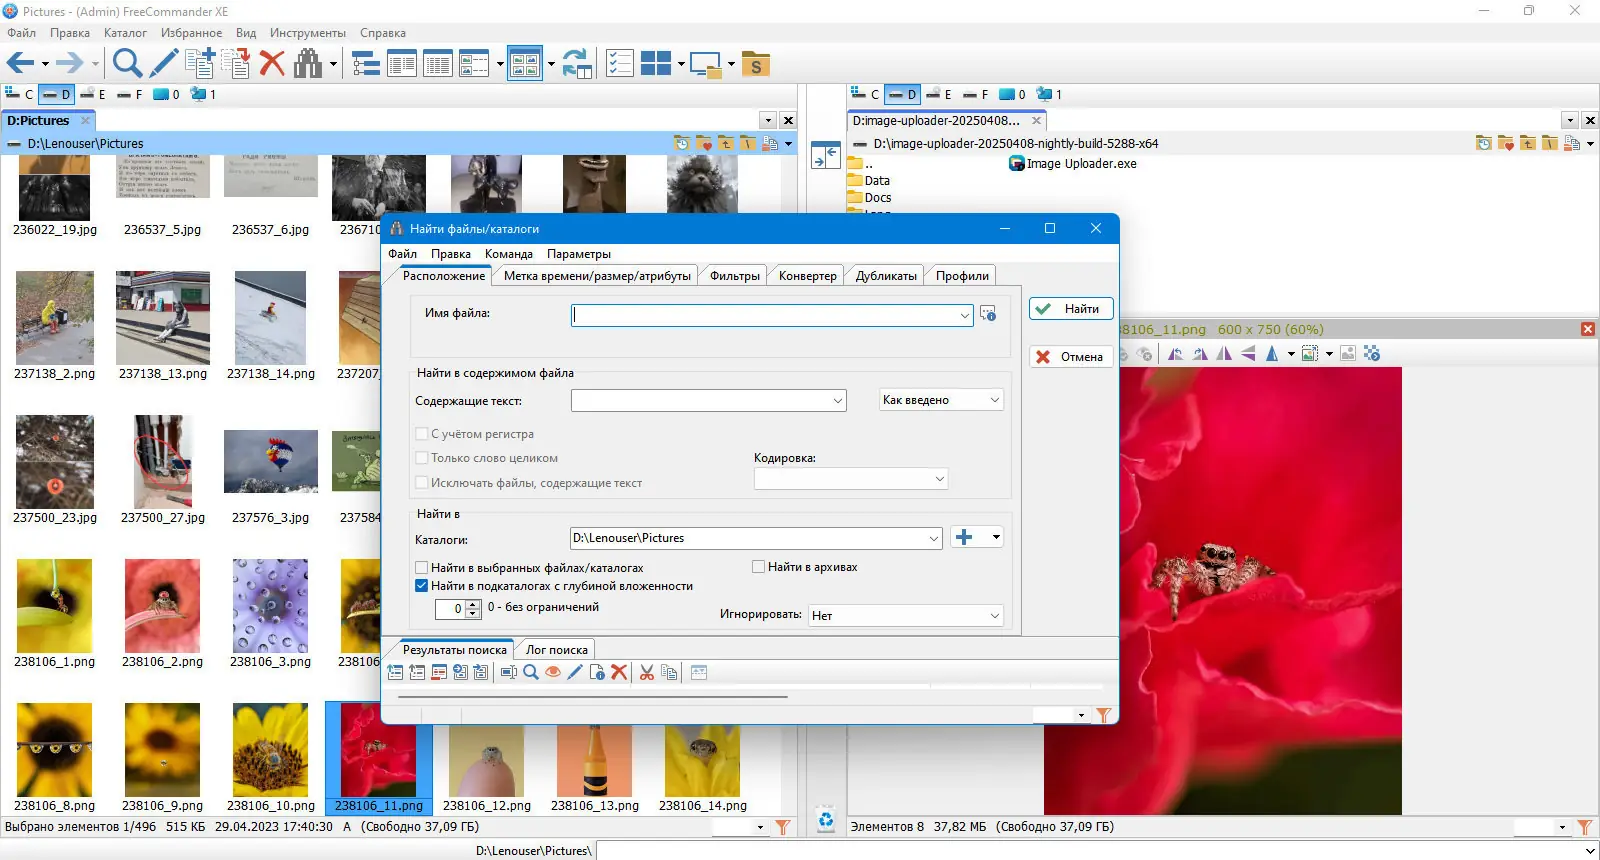Uncheck 'Найти в подкаталогах' checkbox

pyautogui.click(x=422, y=586)
